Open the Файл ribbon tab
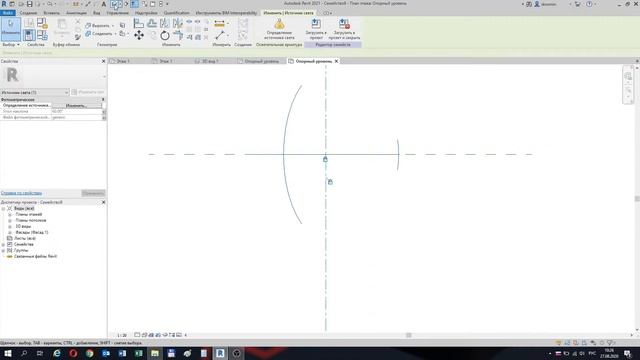640x360 pixels. (x=7, y=13)
